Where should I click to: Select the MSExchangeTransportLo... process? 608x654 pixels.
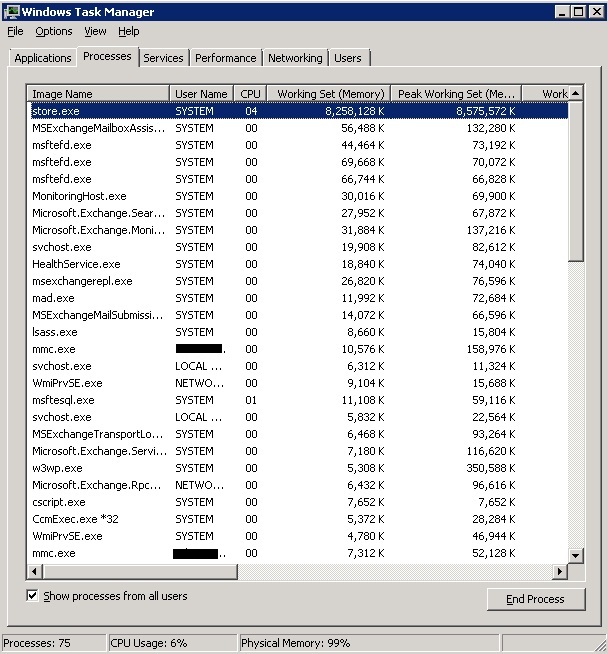pyautogui.click(x=299, y=434)
